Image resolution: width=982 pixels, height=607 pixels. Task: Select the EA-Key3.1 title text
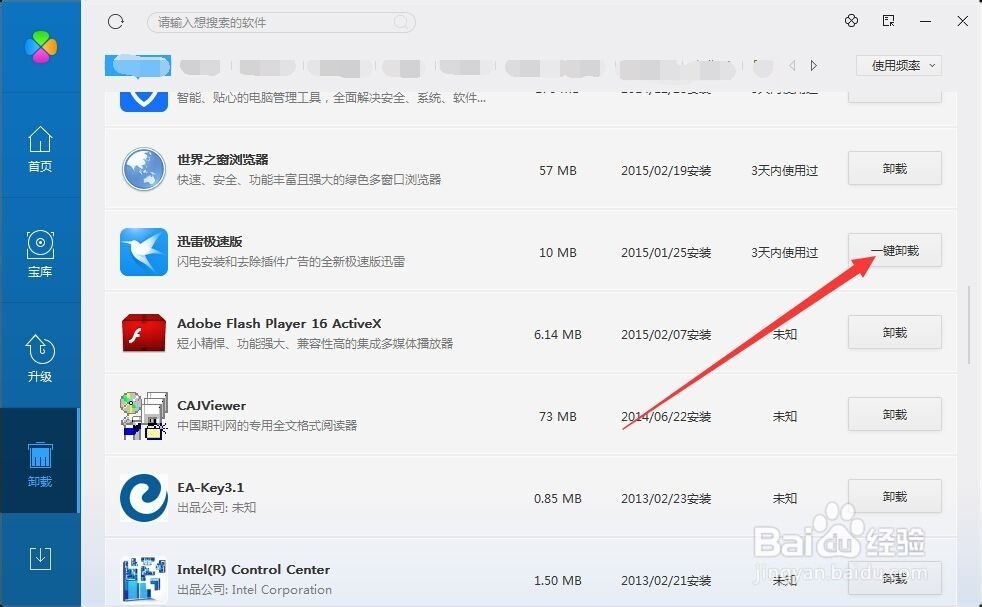(x=210, y=488)
